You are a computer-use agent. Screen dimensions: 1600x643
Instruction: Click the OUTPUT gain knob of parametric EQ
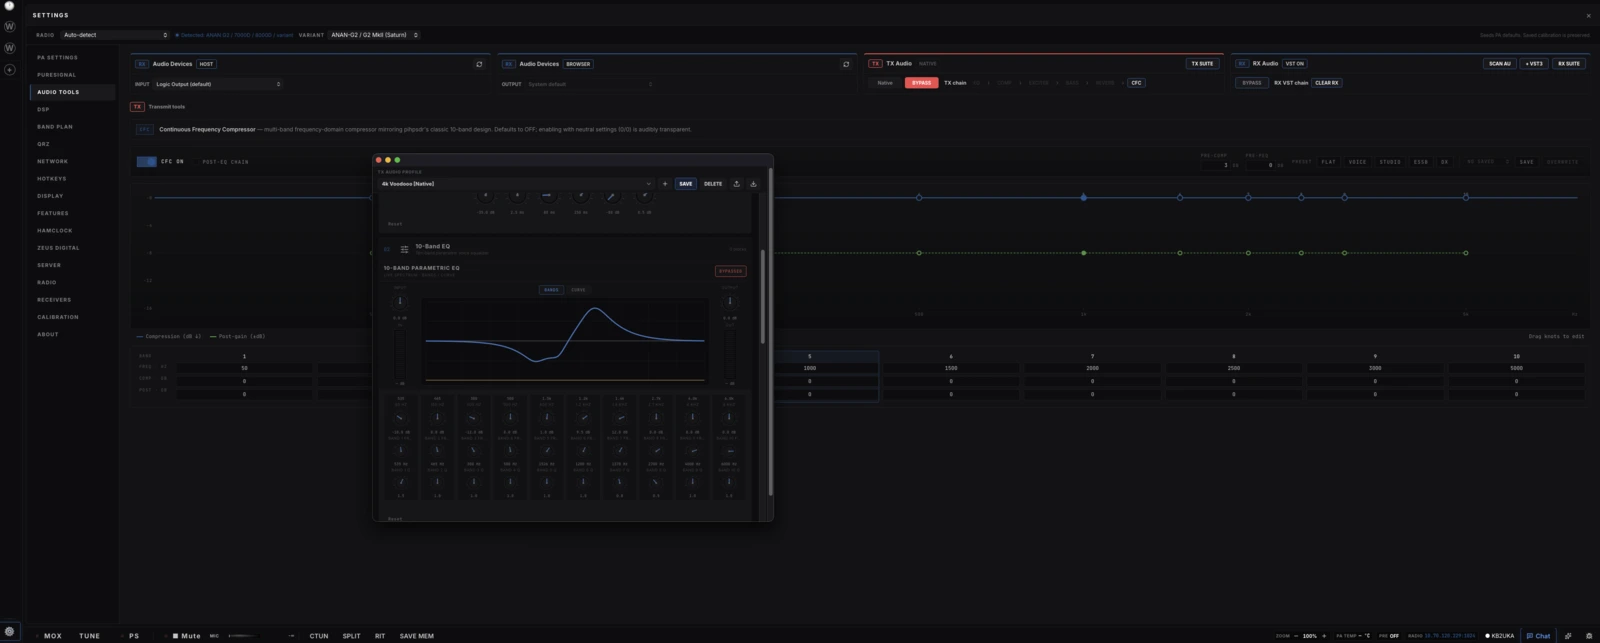pyautogui.click(x=729, y=301)
